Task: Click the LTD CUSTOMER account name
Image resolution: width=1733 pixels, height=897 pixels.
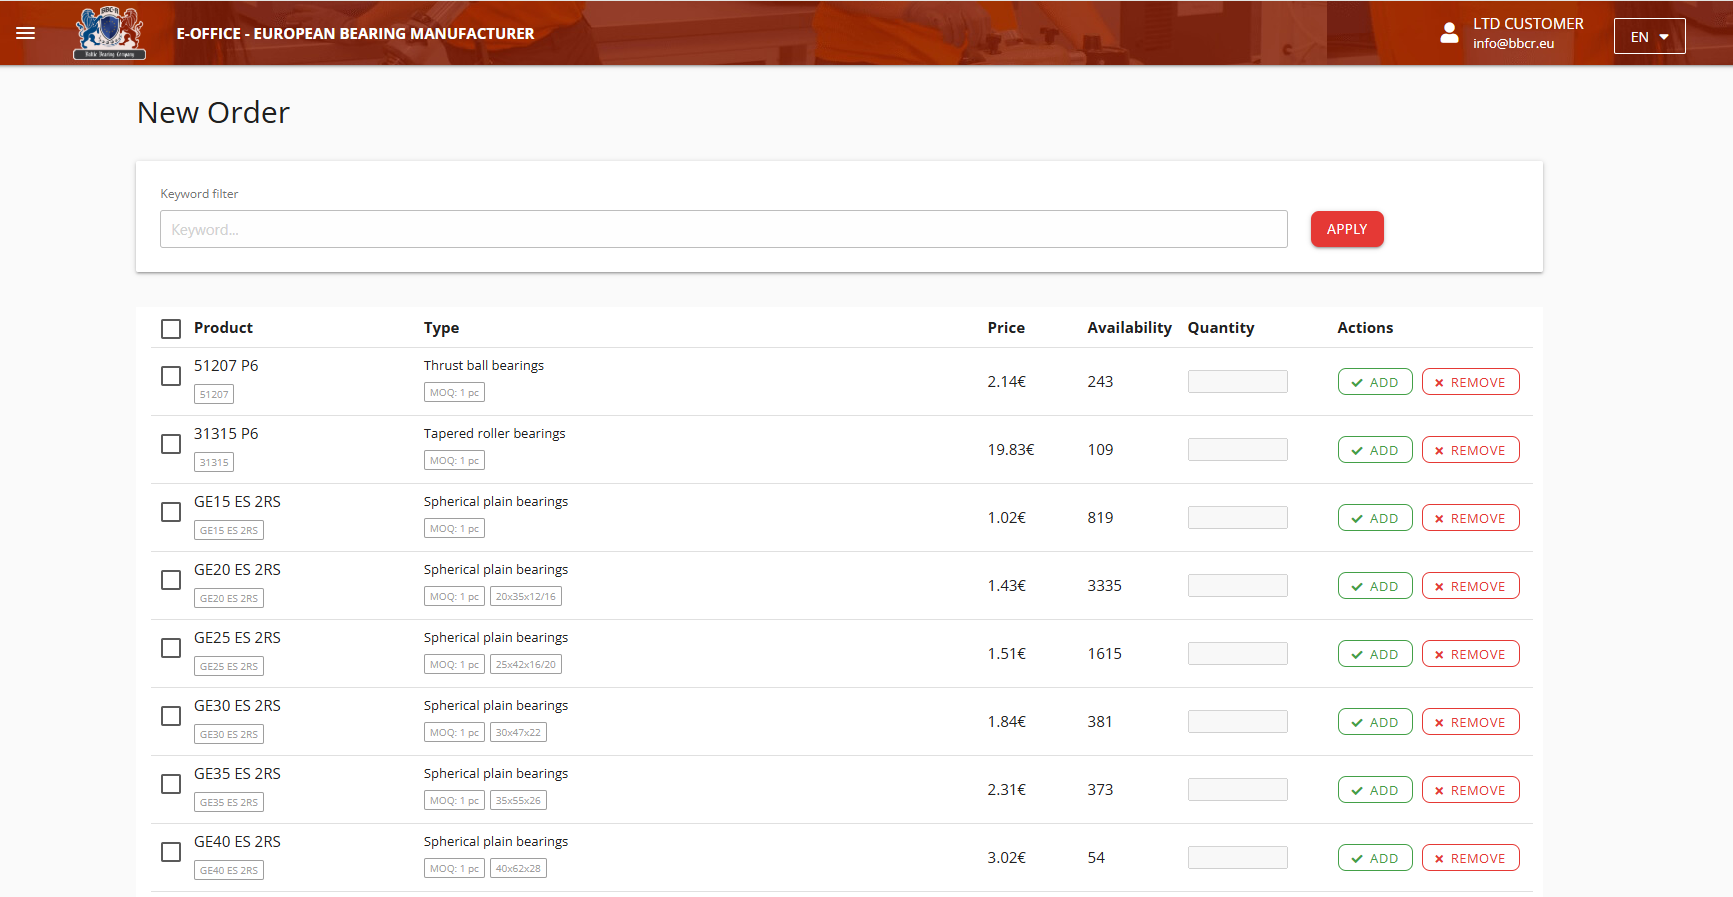Action: pyautogui.click(x=1527, y=24)
